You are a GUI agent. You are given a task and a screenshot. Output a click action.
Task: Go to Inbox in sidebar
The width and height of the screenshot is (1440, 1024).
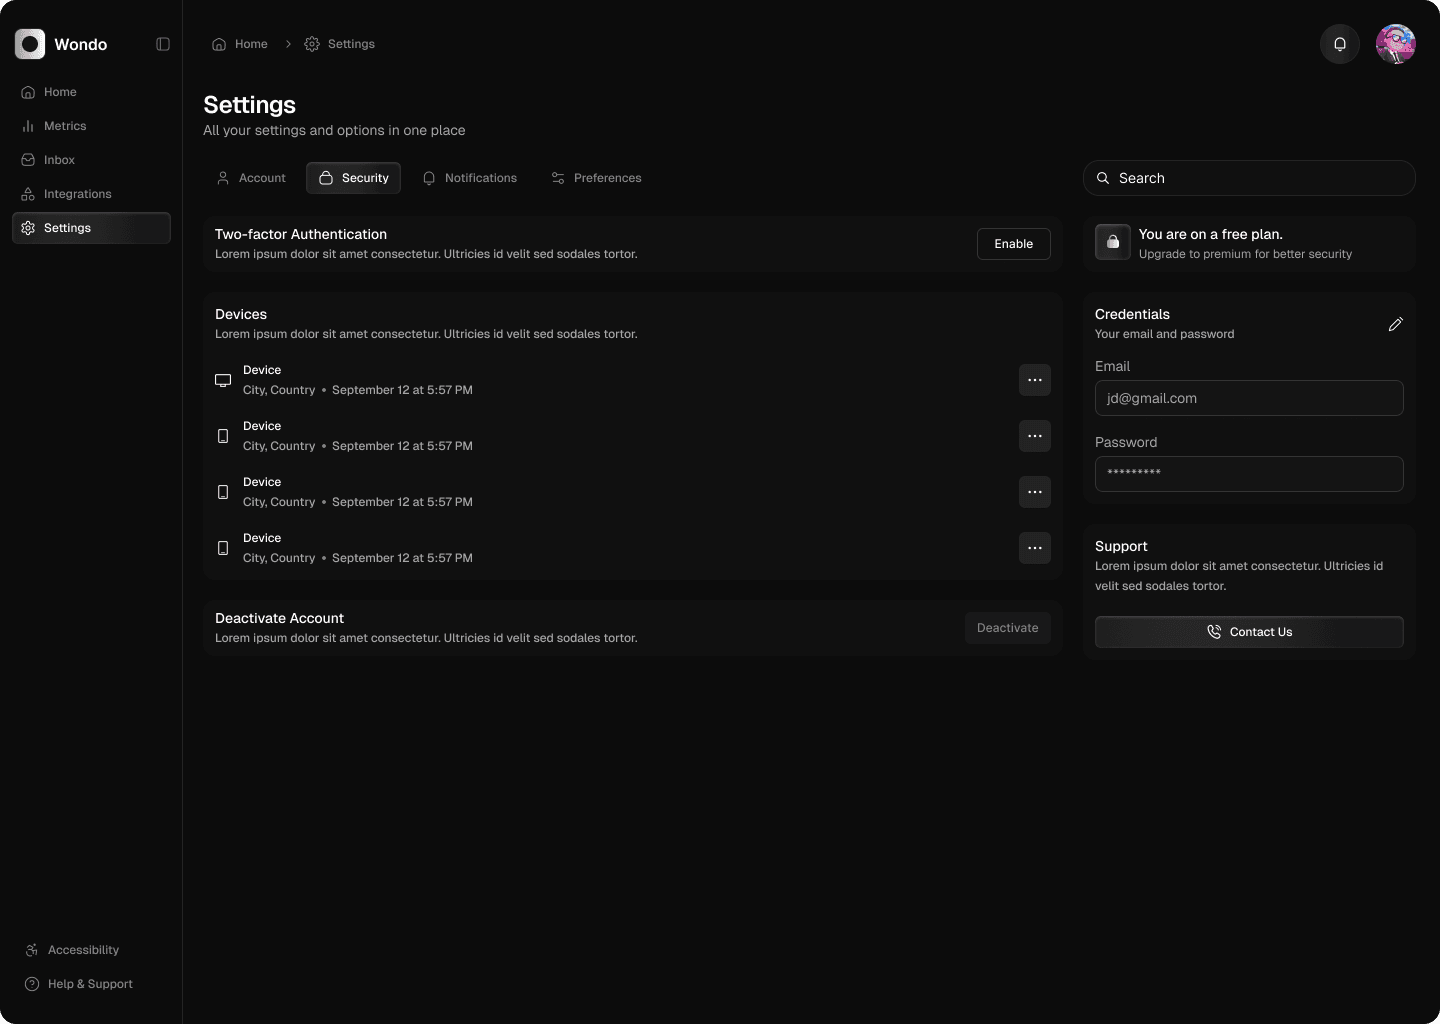(x=59, y=160)
